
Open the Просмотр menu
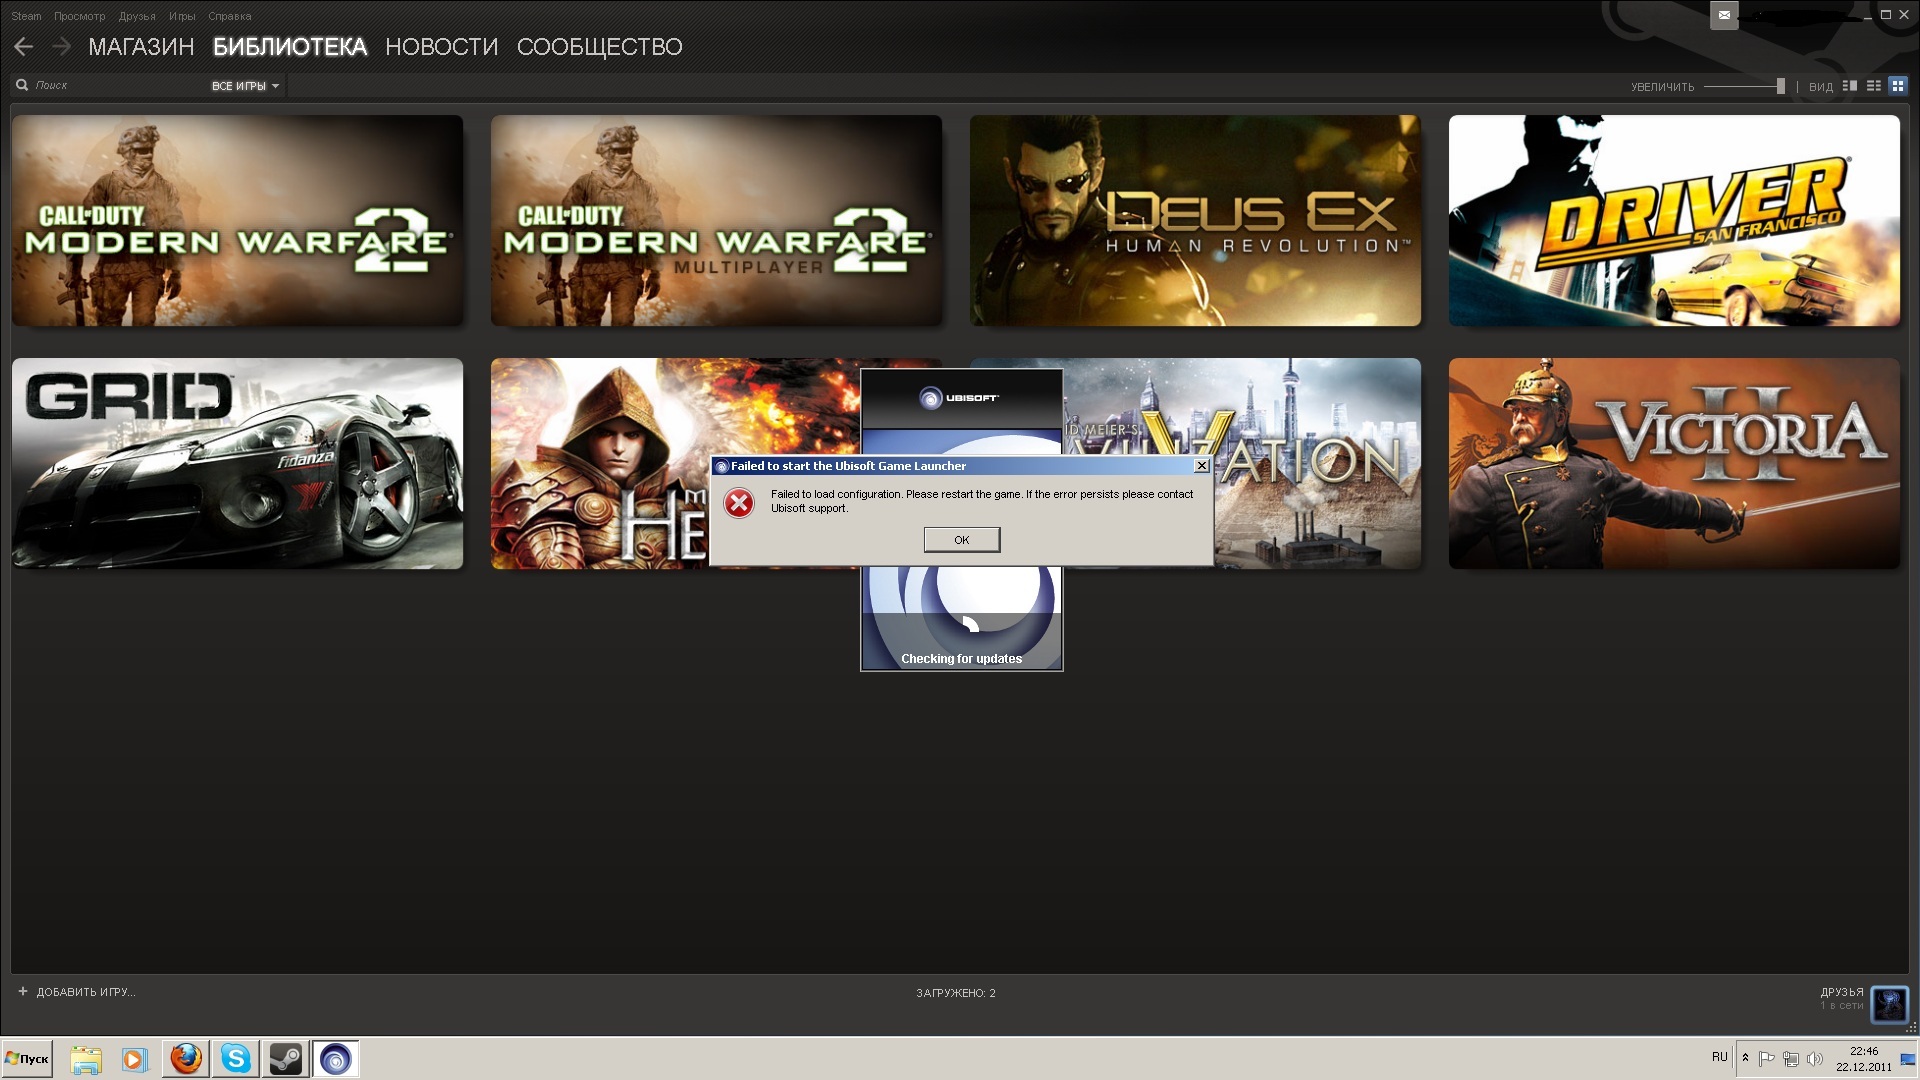pyautogui.click(x=79, y=16)
